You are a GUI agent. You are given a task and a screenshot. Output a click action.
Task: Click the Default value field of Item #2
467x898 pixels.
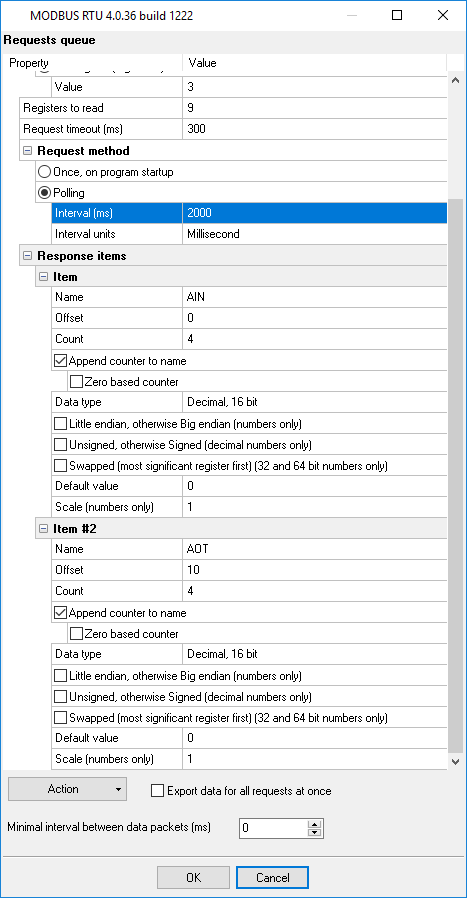click(x=315, y=738)
